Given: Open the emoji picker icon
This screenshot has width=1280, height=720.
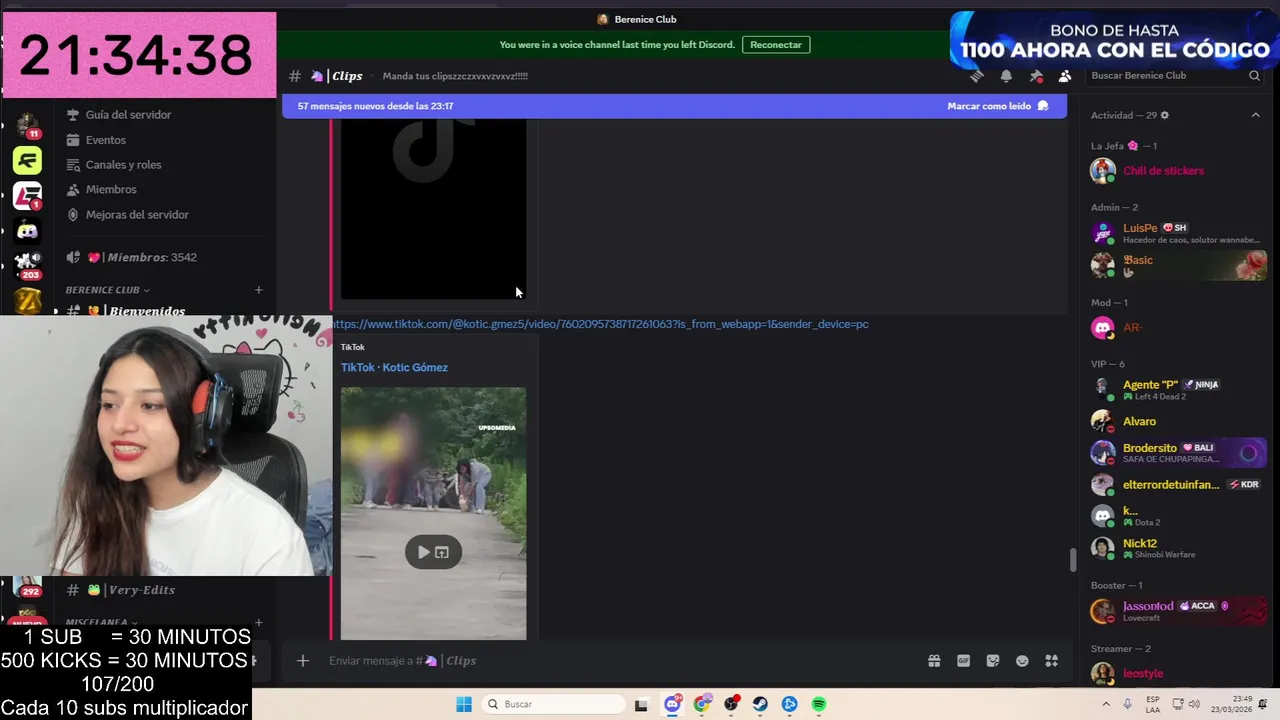Looking at the screenshot, I should pyautogui.click(x=1022, y=661).
